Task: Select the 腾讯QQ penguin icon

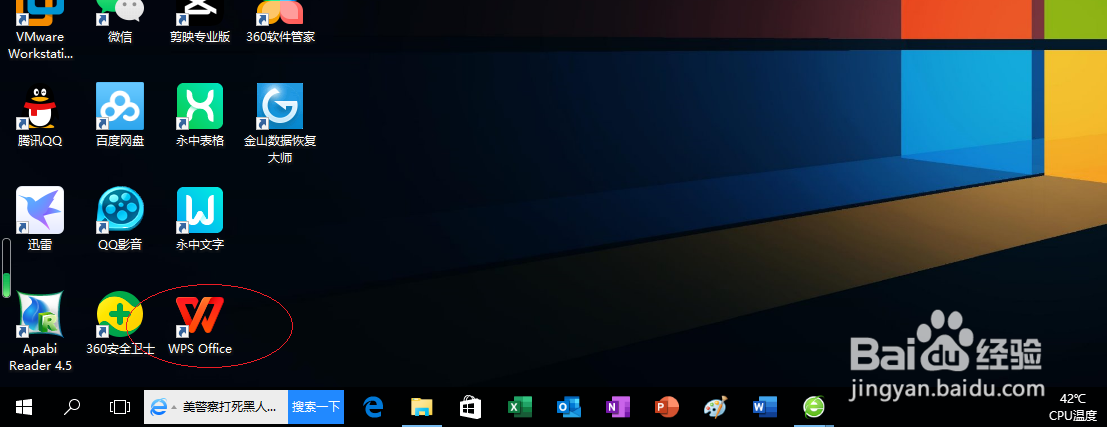Action: (40, 107)
